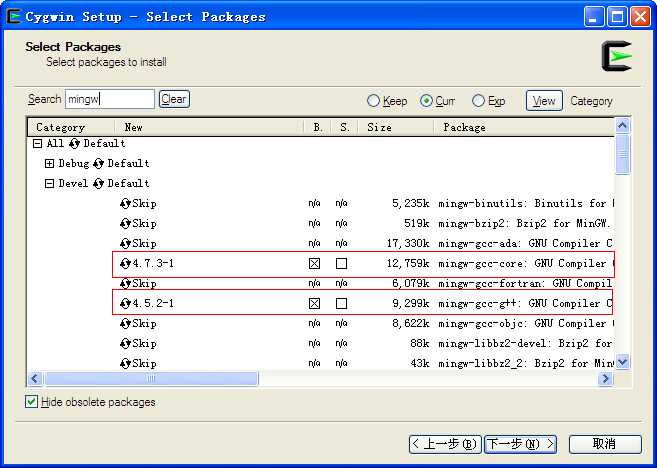Click New column header
This screenshot has width=657, height=468.
pos(210,127)
